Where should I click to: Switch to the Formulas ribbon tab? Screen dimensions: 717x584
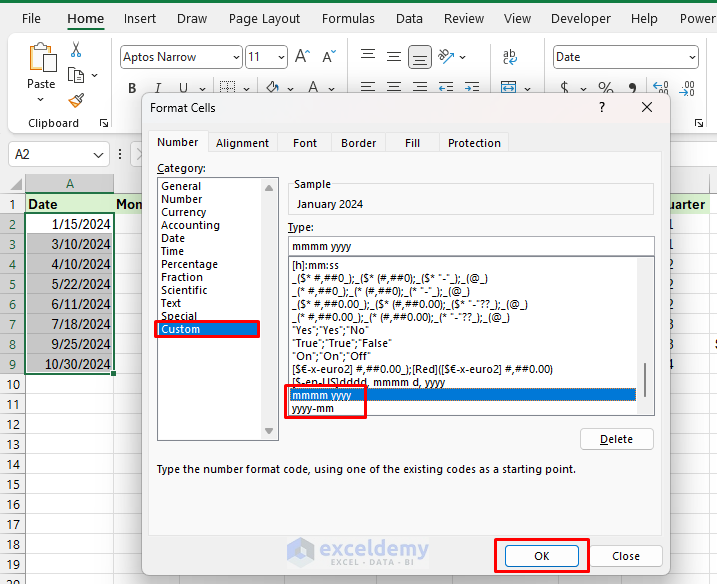(348, 18)
